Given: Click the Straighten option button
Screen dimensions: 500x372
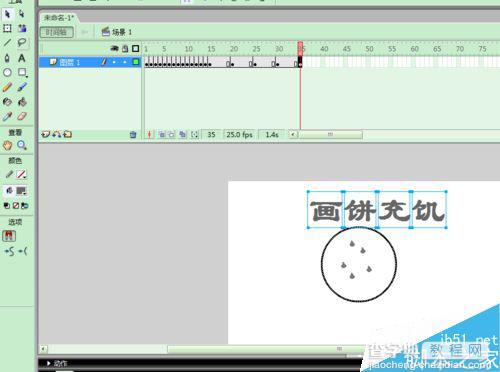Looking at the screenshot, I should (x=23, y=251).
